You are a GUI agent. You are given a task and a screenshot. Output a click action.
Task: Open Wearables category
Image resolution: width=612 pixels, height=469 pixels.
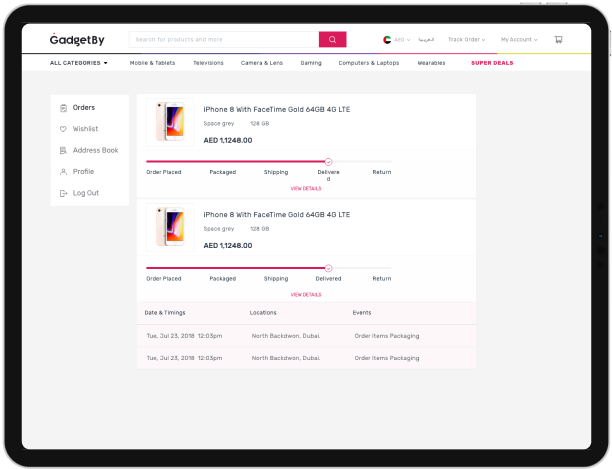(431, 63)
